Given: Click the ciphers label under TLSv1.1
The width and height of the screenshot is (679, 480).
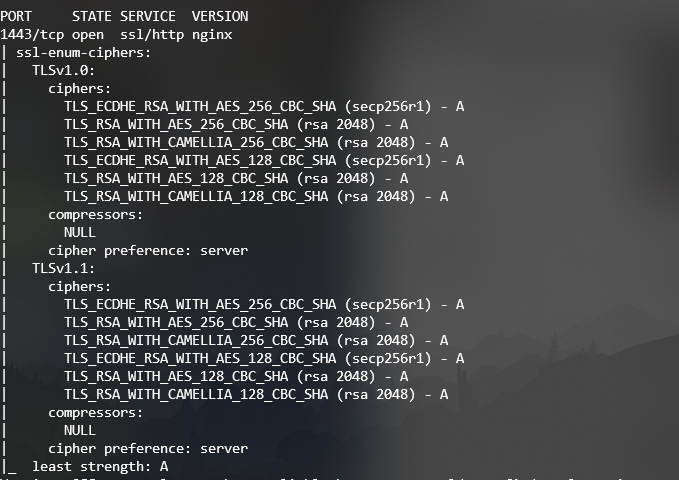Looking at the screenshot, I should (80, 287).
